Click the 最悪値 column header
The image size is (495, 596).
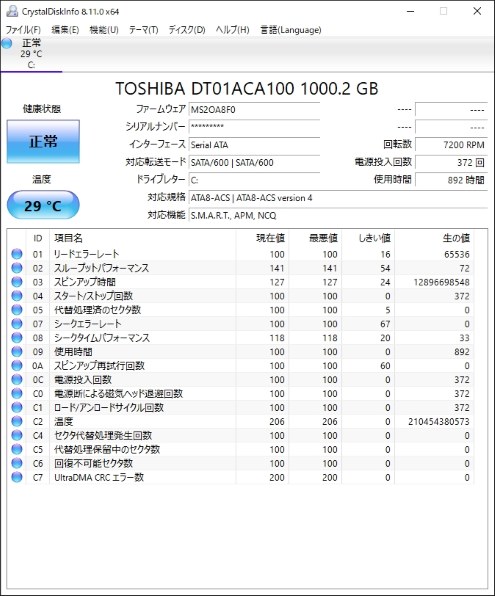coord(315,238)
